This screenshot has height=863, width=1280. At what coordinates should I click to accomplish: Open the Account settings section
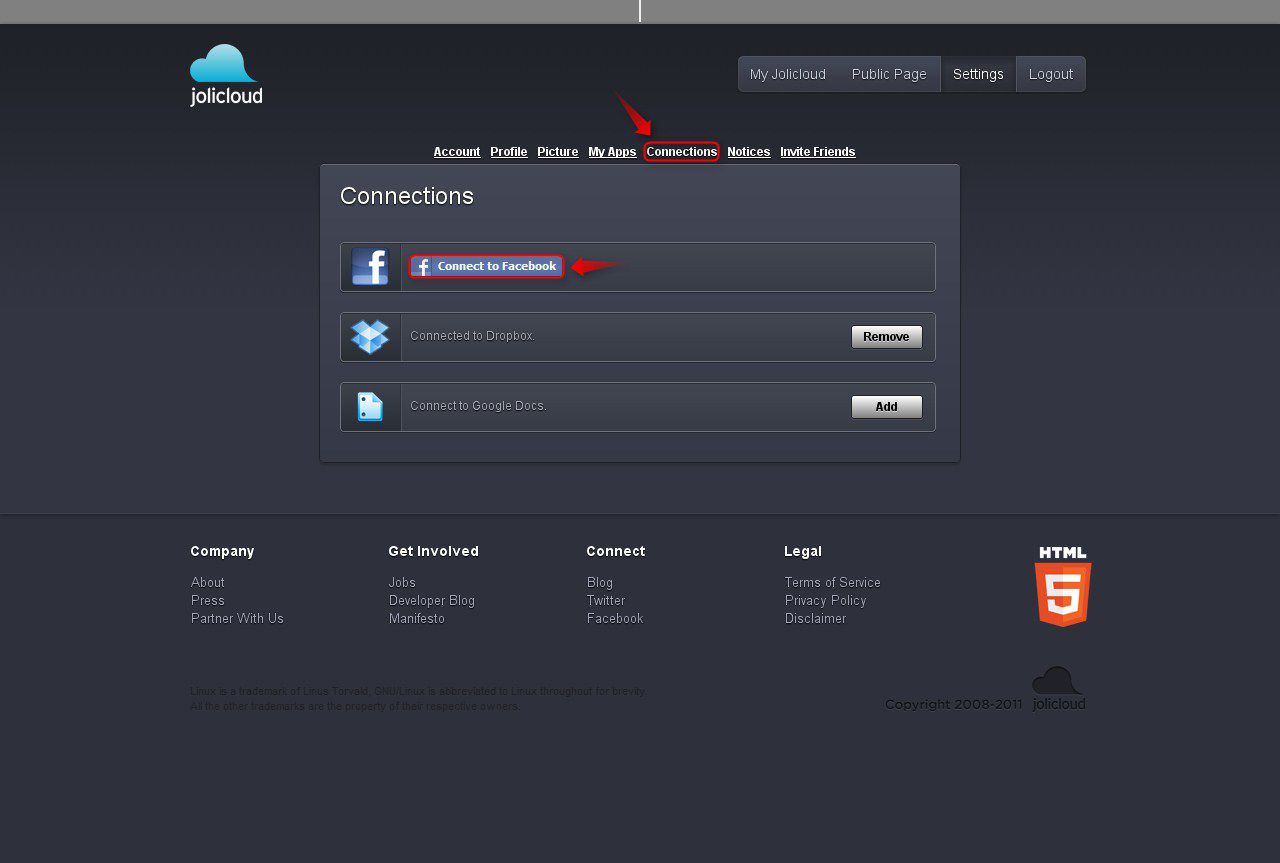[x=457, y=152]
